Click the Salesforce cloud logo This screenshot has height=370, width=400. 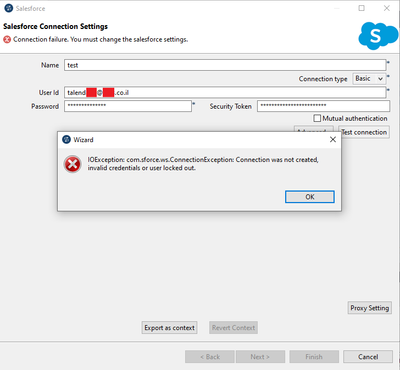coord(378,36)
